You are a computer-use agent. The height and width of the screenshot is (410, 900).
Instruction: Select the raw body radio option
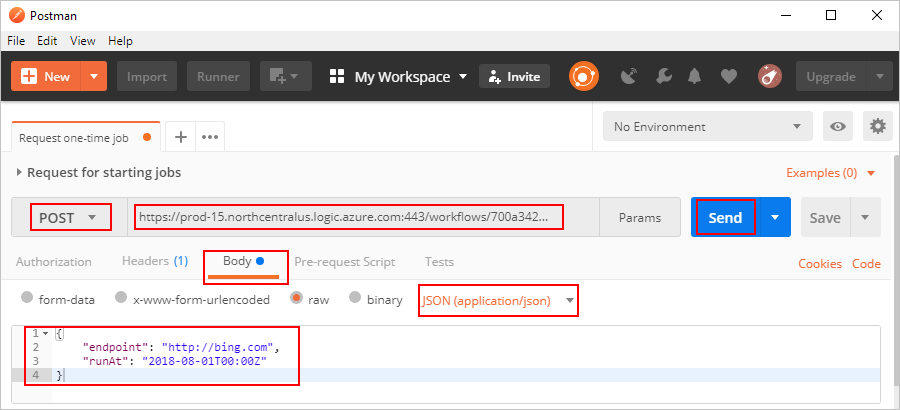tap(296, 297)
